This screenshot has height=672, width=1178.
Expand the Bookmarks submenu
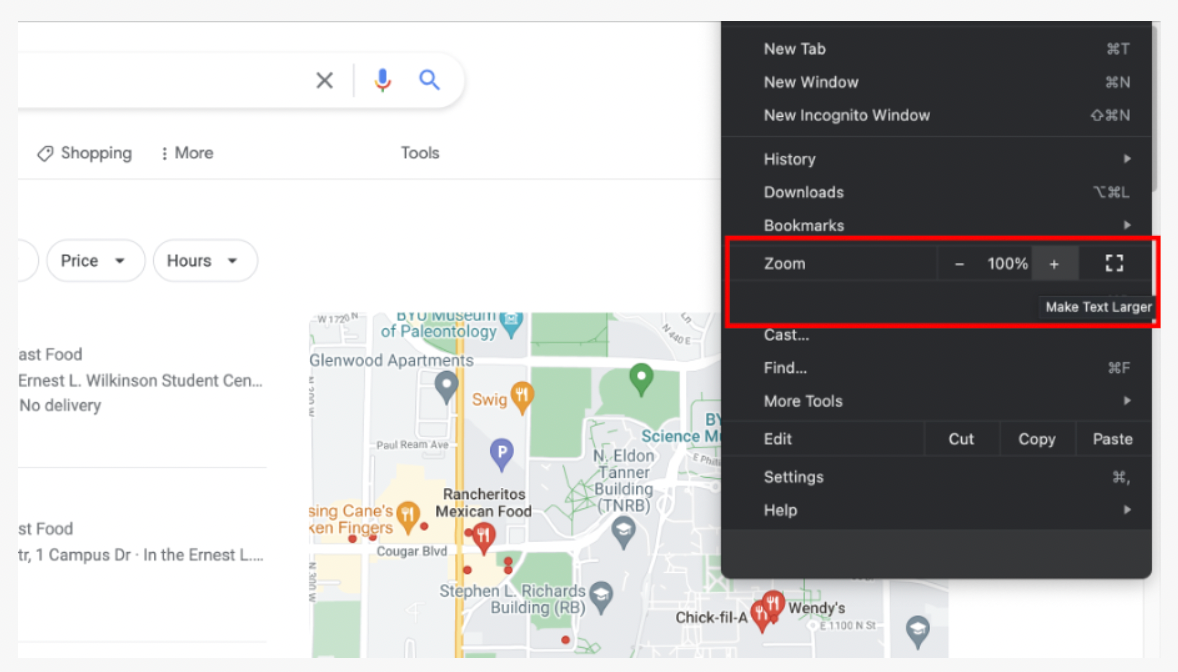[x=936, y=225]
